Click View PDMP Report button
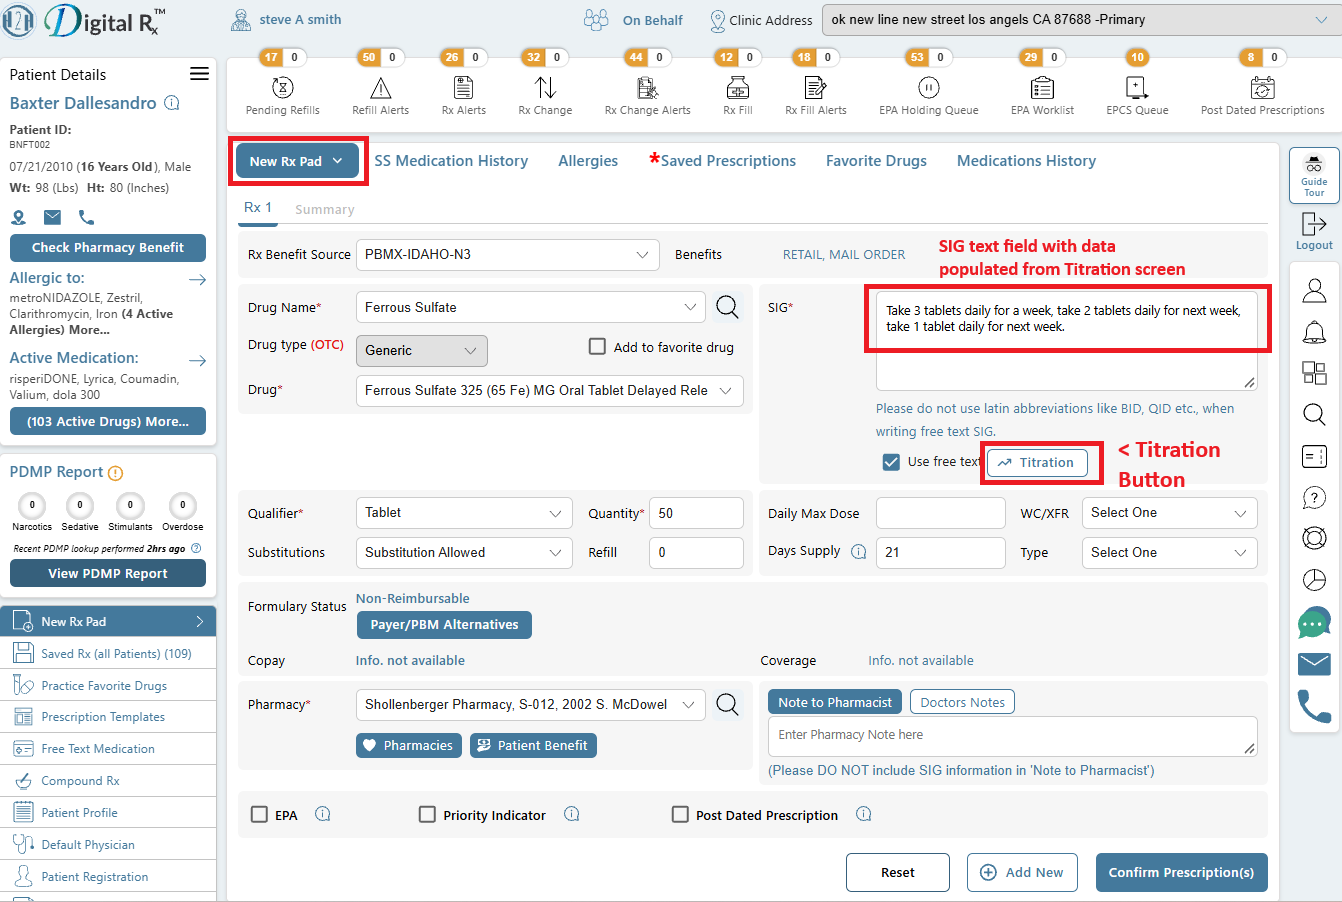Screen dimensions: 1342x902 108,573
